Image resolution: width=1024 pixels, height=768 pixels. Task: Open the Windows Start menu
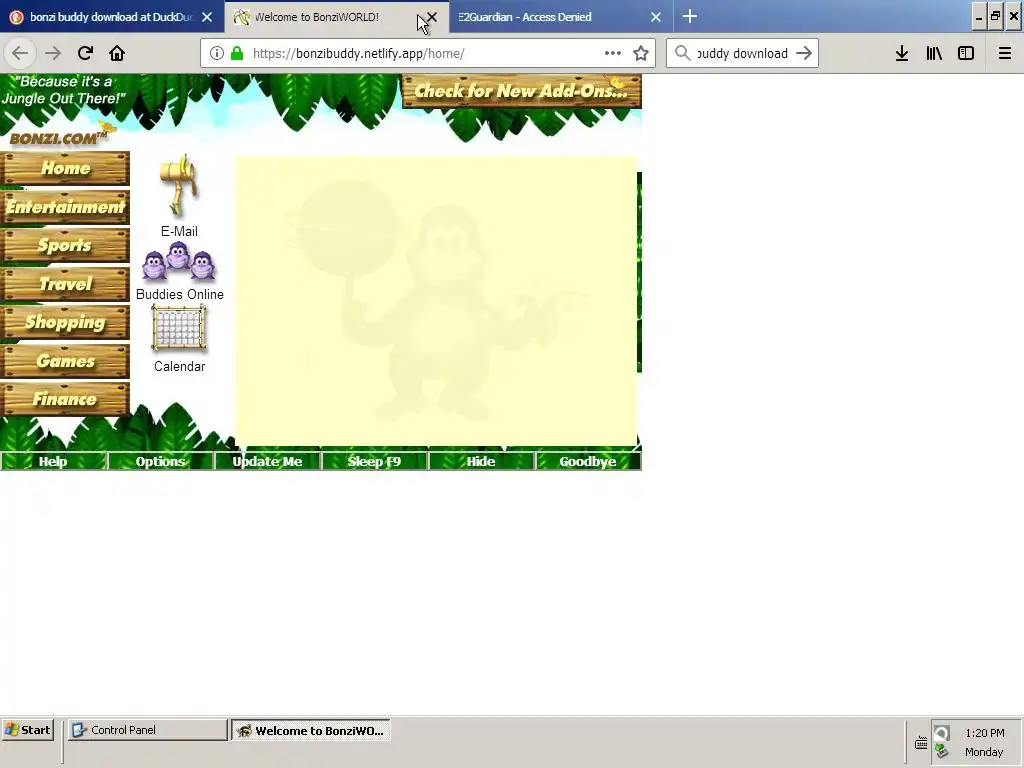click(x=27, y=730)
